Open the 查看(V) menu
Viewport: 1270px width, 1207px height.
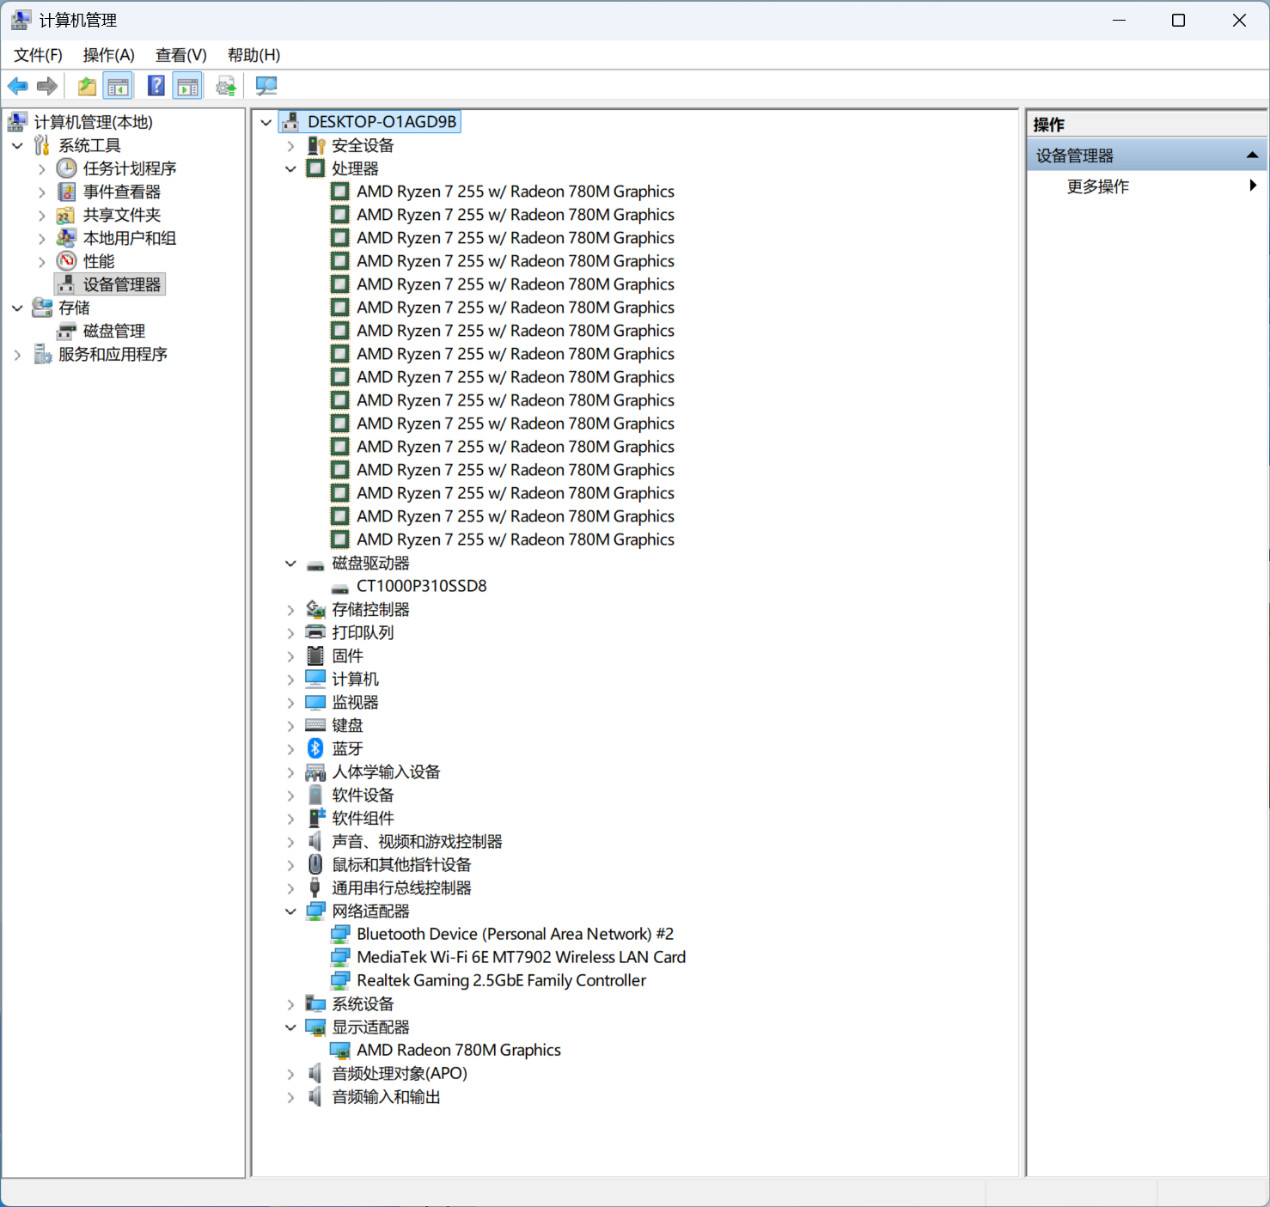point(180,55)
